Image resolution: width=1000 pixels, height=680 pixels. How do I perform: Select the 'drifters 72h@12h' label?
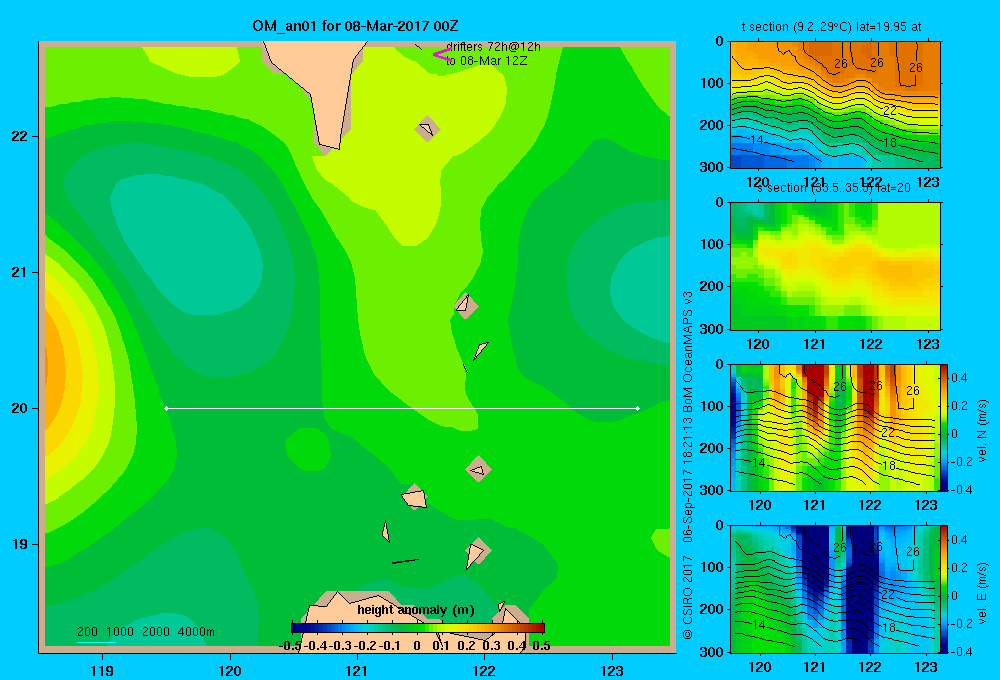tap(493, 47)
